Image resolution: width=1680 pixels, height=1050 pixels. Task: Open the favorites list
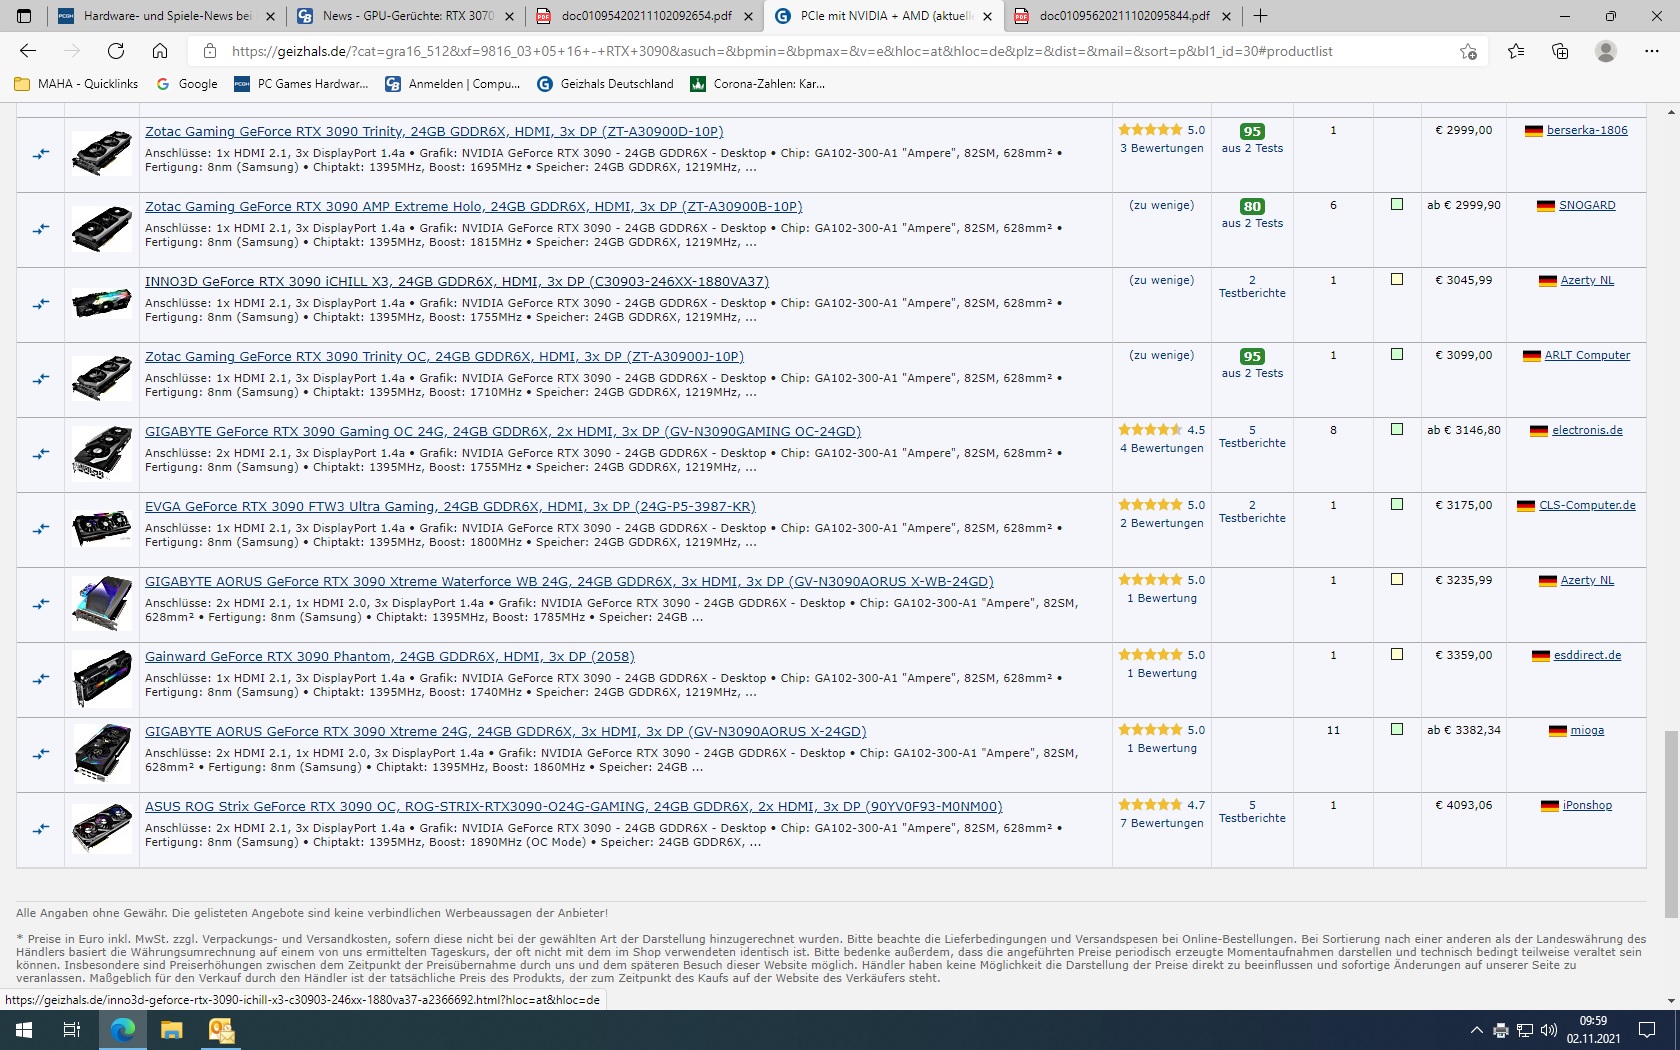click(1516, 51)
